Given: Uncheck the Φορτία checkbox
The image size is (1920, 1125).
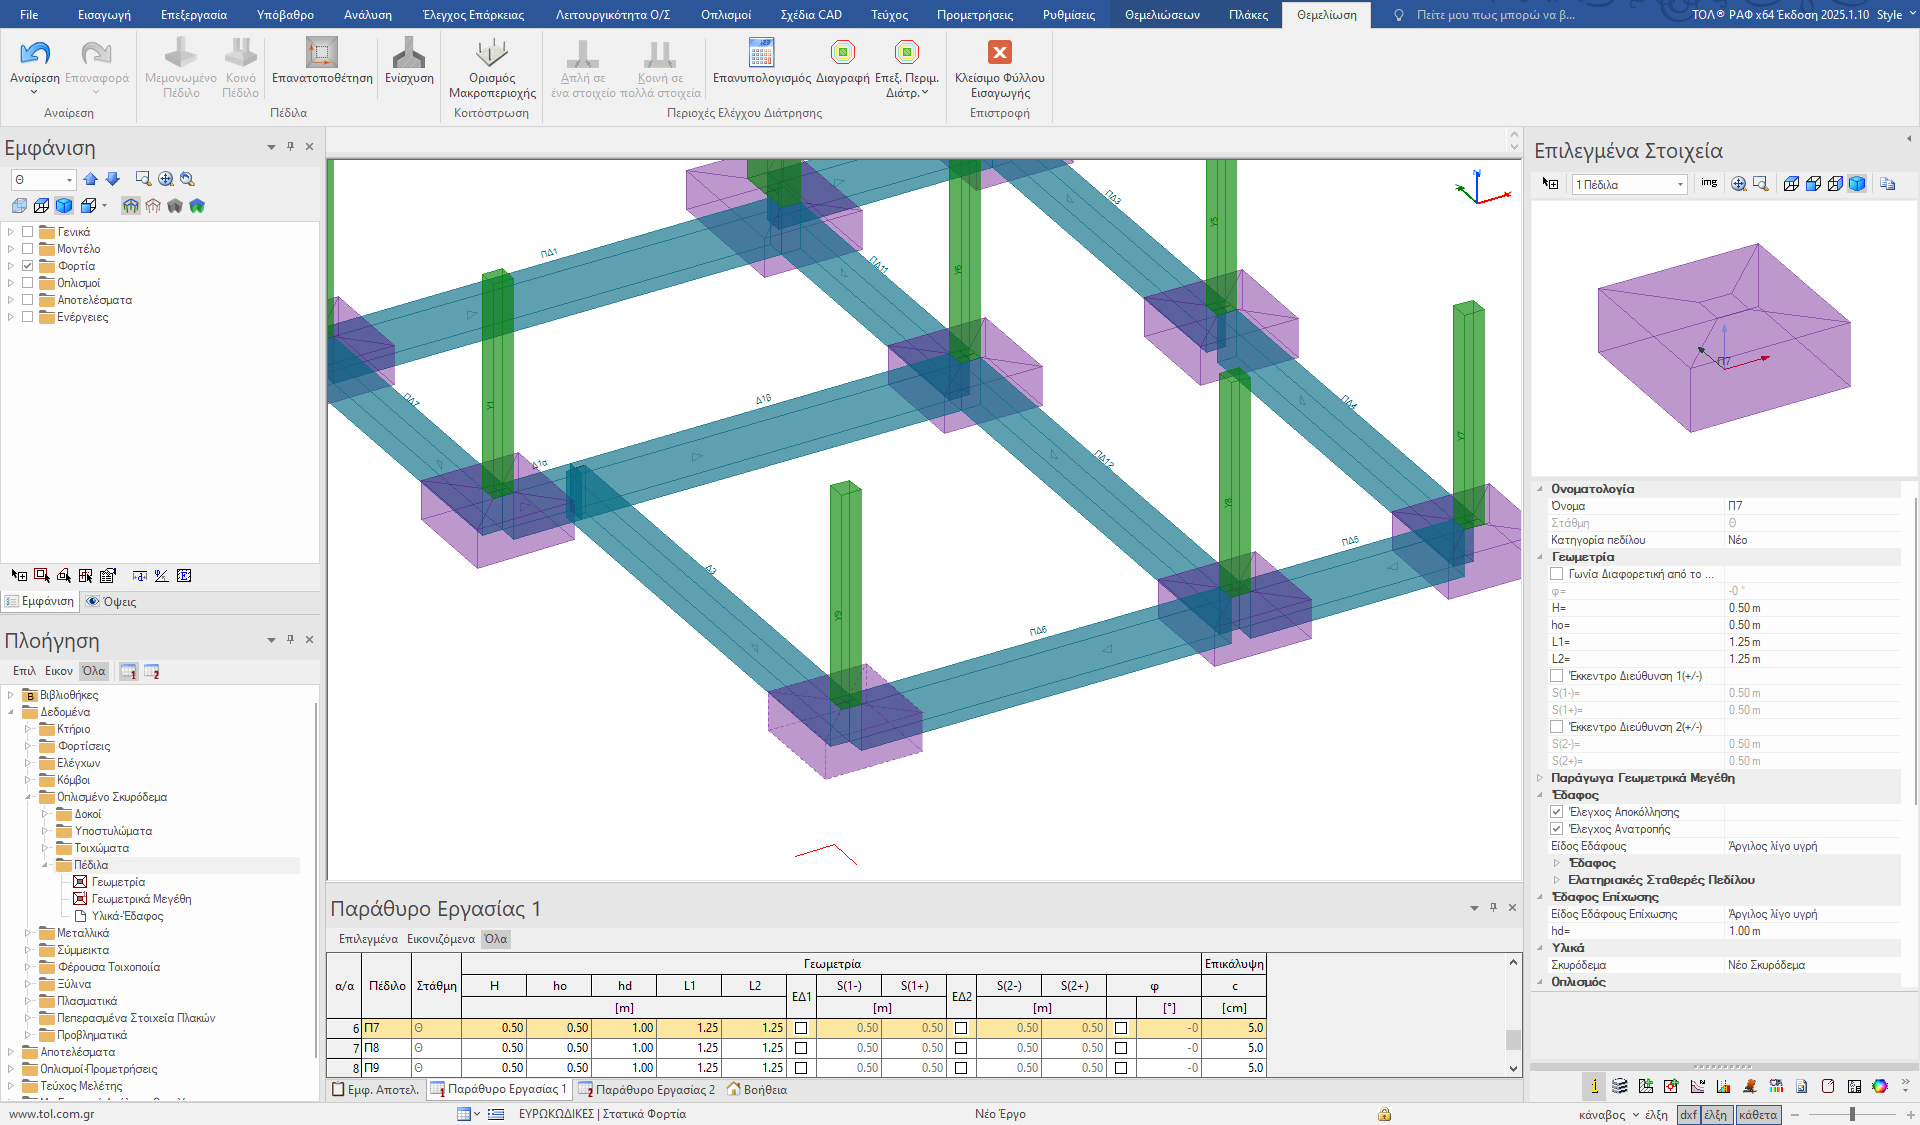Looking at the screenshot, I should 28,266.
